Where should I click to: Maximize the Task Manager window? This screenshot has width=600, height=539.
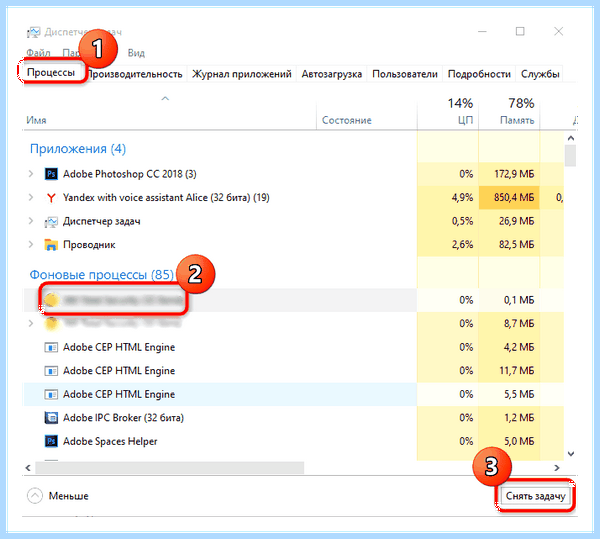tap(520, 31)
